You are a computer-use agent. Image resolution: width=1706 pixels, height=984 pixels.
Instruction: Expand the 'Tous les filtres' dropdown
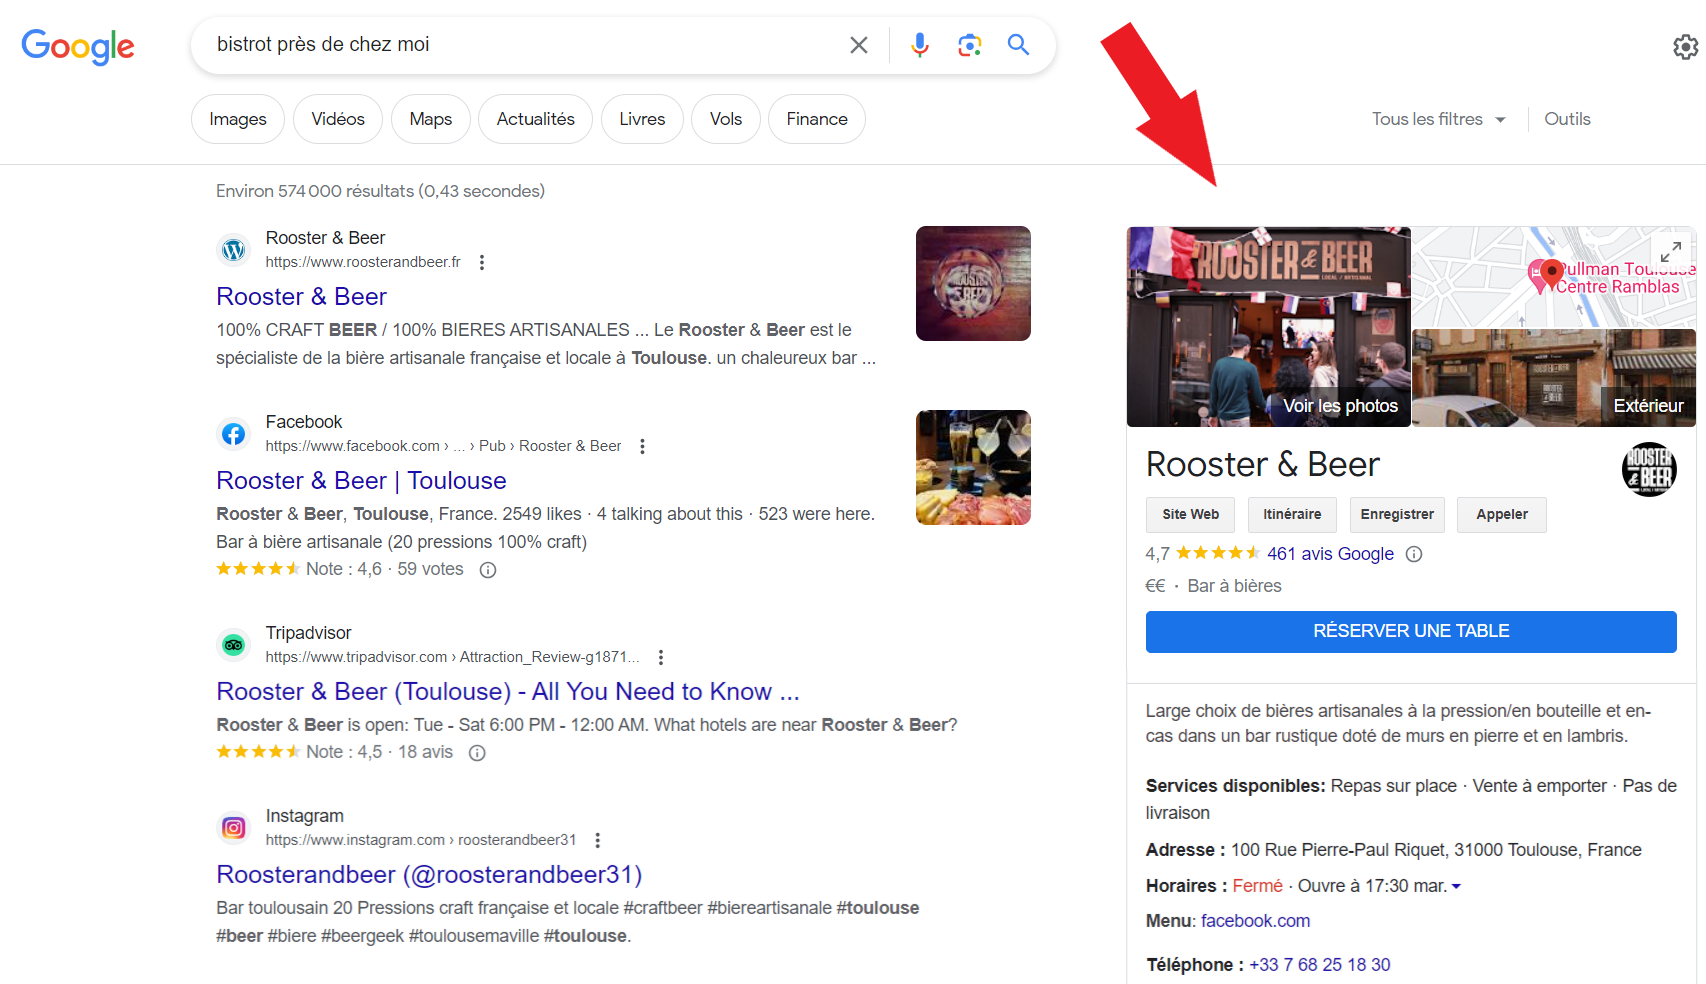1438,118
